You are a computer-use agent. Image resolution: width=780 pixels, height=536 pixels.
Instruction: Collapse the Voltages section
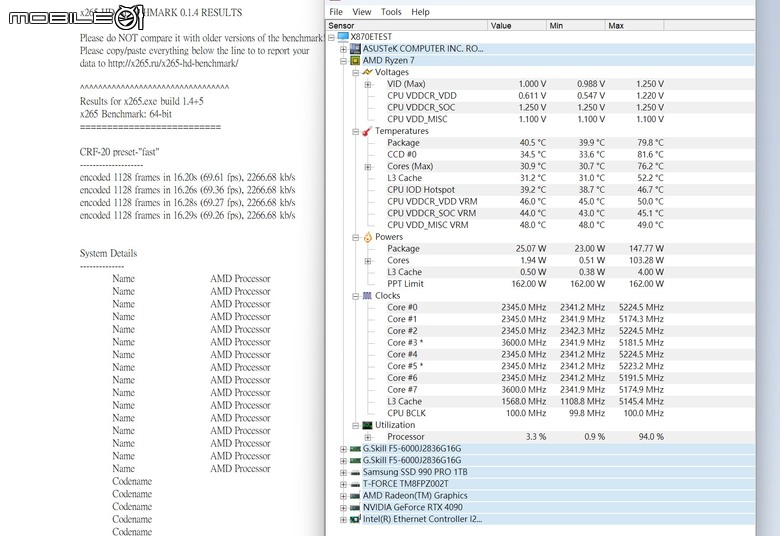coord(355,73)
